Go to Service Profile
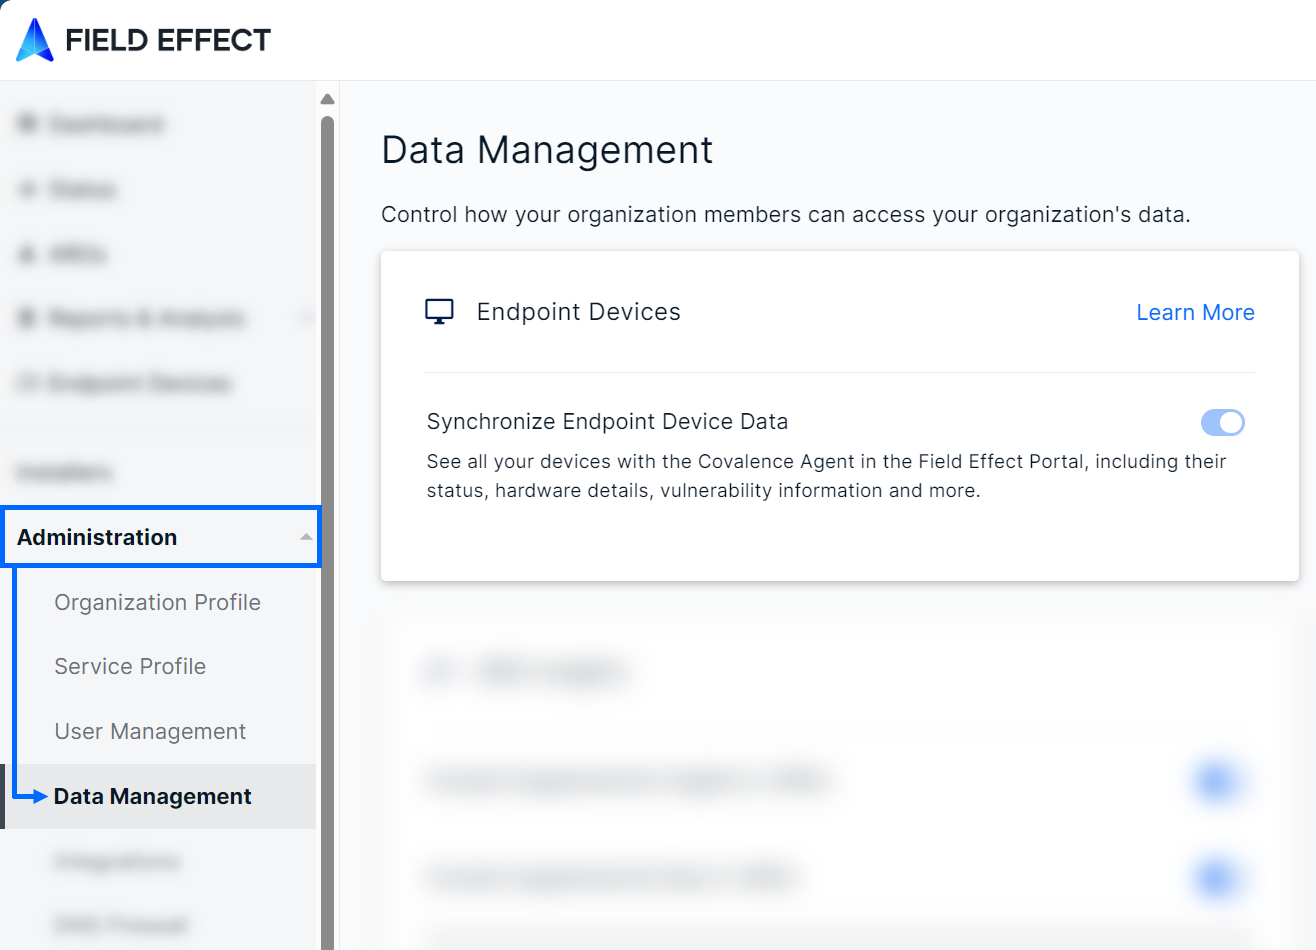 tap(130, 667)
